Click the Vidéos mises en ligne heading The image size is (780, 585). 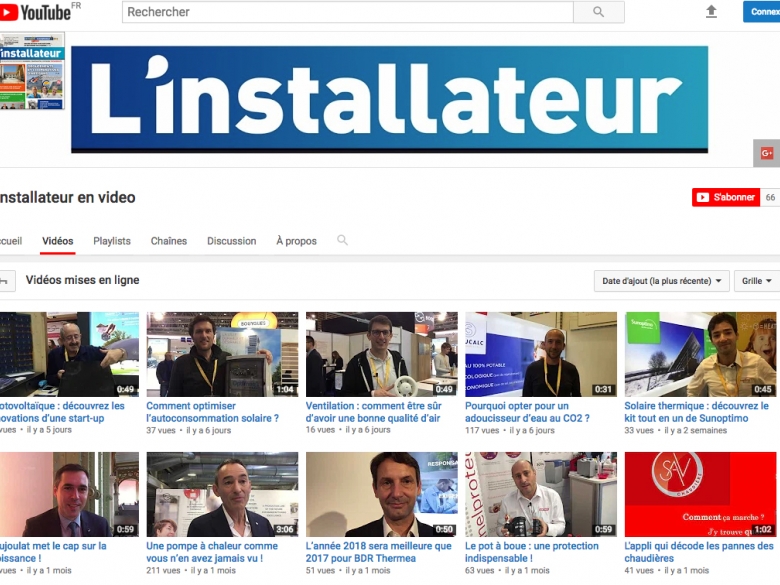83,280
